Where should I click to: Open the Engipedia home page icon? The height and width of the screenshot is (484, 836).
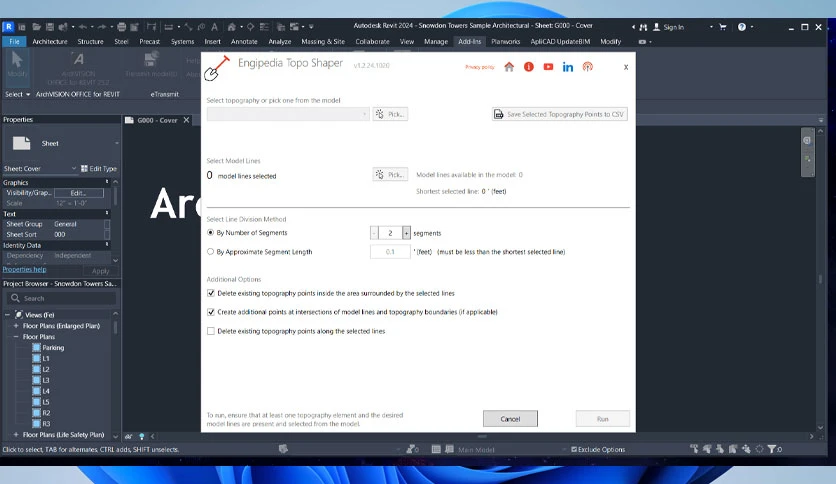(x=509, y=67)
